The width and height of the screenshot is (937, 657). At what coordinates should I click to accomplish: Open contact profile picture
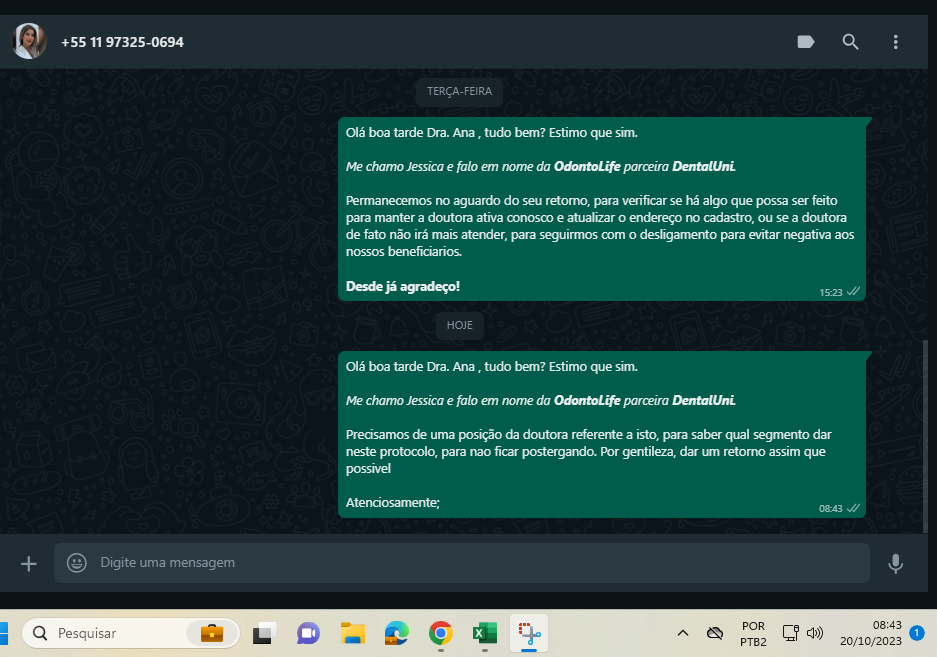click(29, 41)
